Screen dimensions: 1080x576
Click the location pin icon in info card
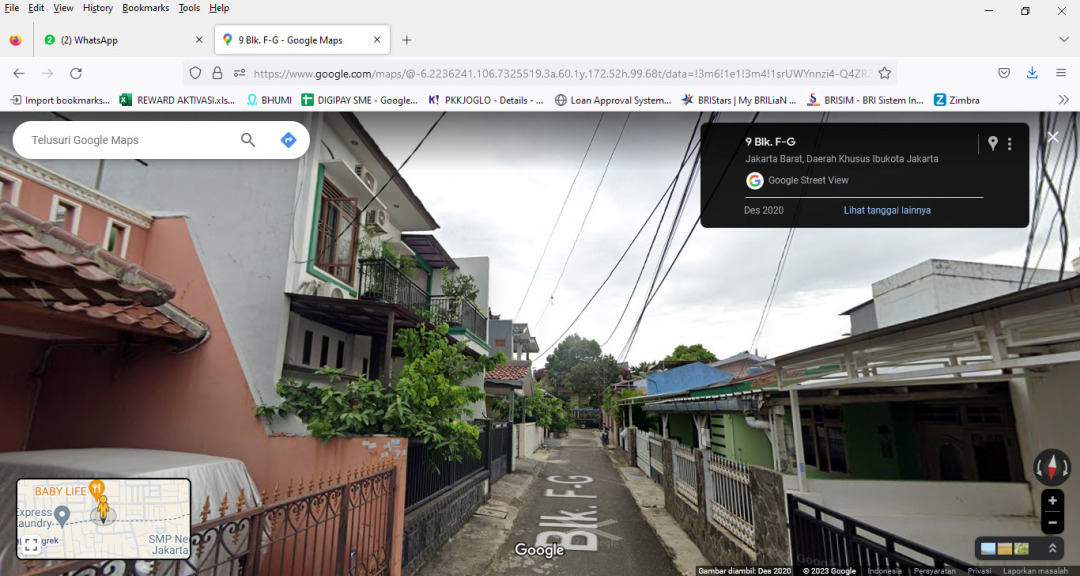click(992, 143)
